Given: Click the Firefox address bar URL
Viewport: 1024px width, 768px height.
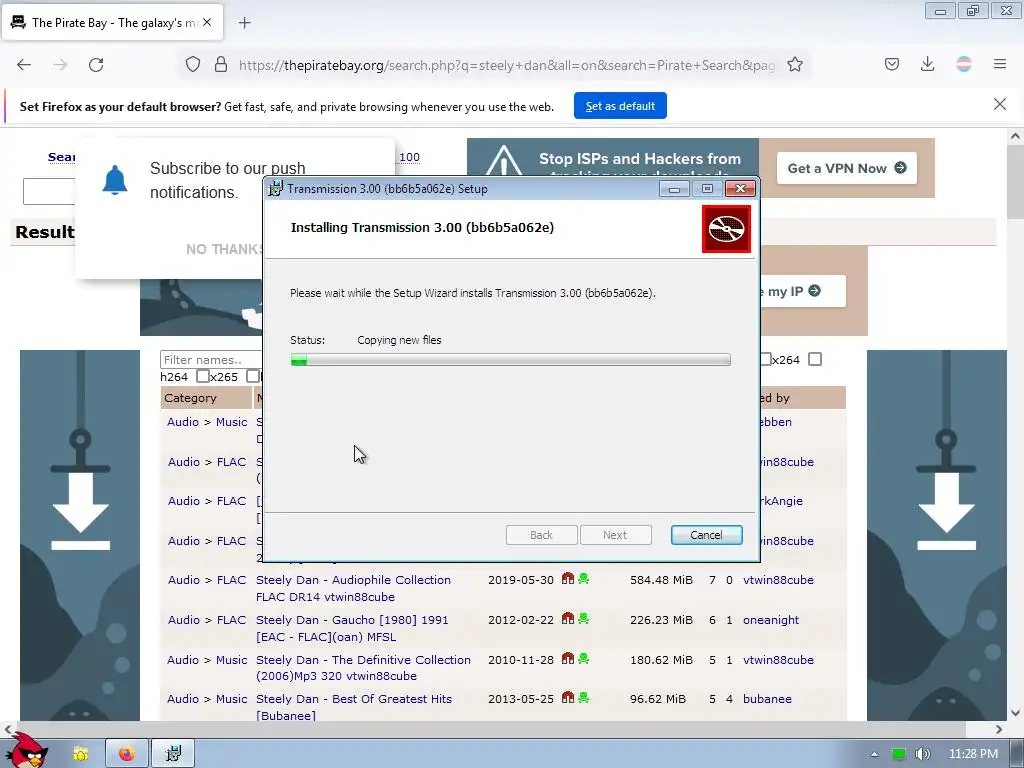Looking at the screenshot, I should [507, 65].
